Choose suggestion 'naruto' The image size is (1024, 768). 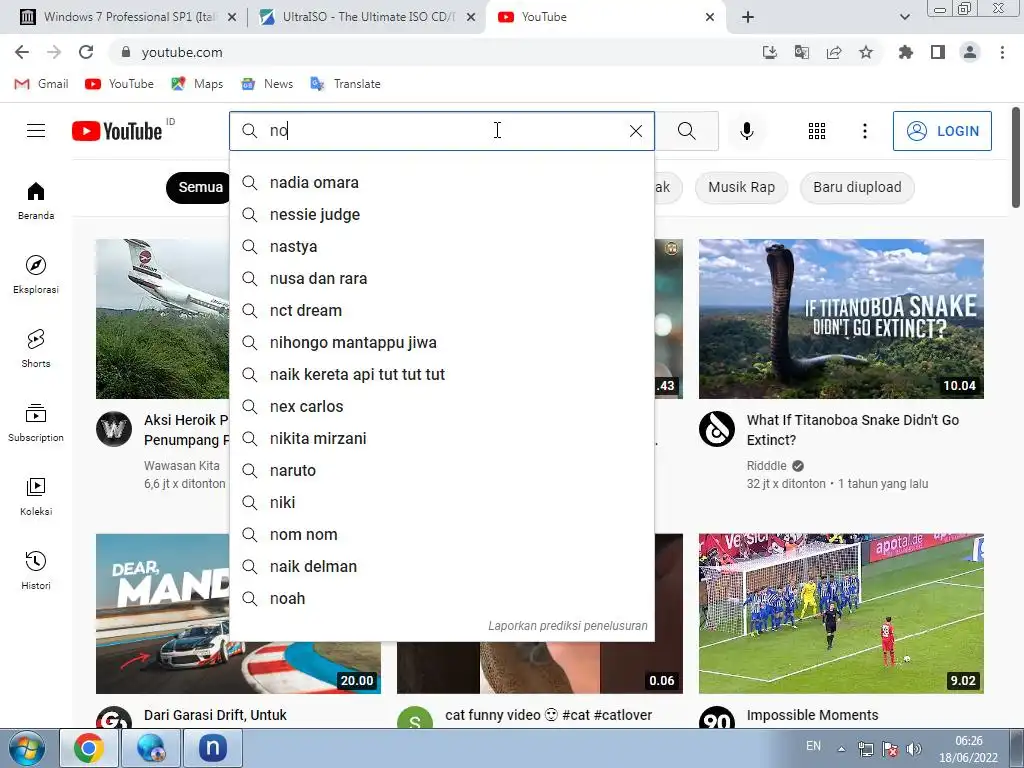click(x=442, y=470)
